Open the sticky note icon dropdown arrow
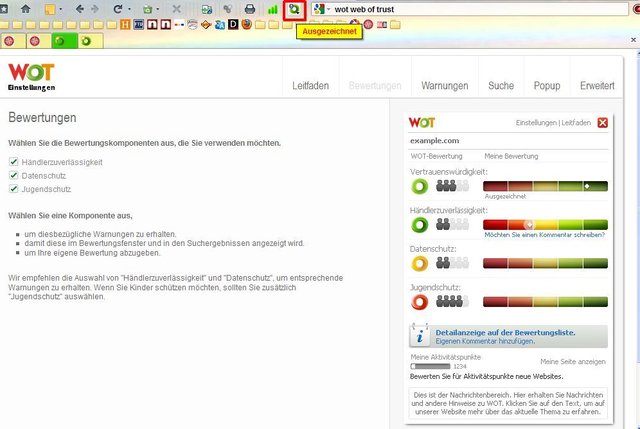The height and width of the screenshot is (429, 640). pyautogui.click(x=60, y=9)
